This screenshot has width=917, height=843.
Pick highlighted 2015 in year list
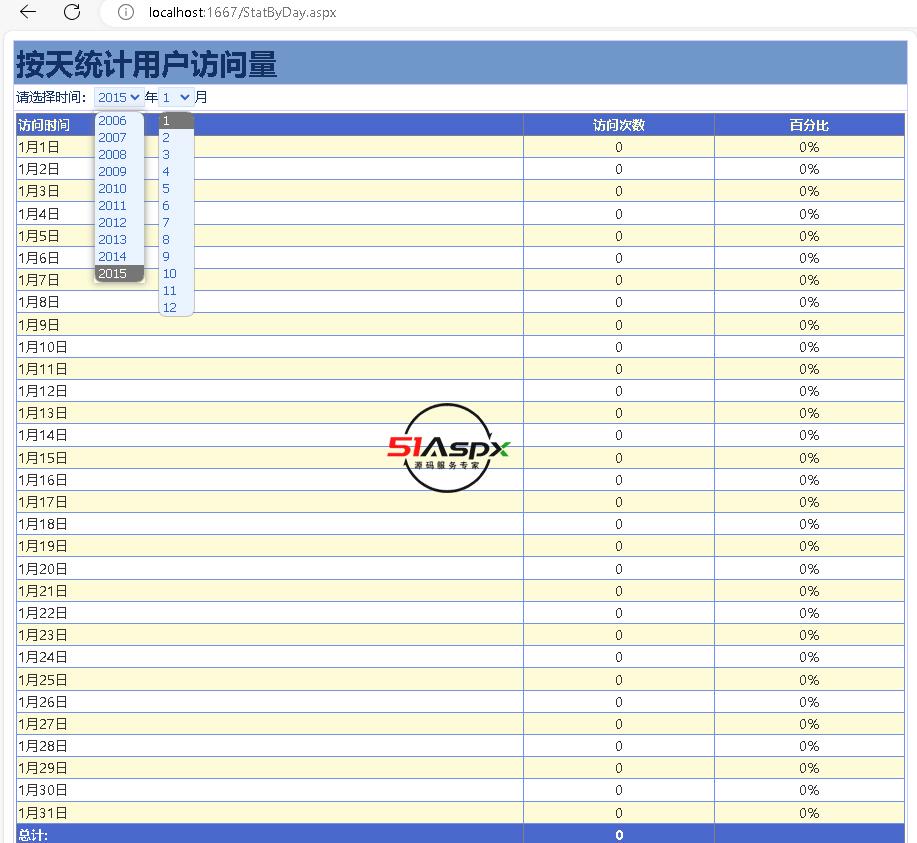click(113, 274)
